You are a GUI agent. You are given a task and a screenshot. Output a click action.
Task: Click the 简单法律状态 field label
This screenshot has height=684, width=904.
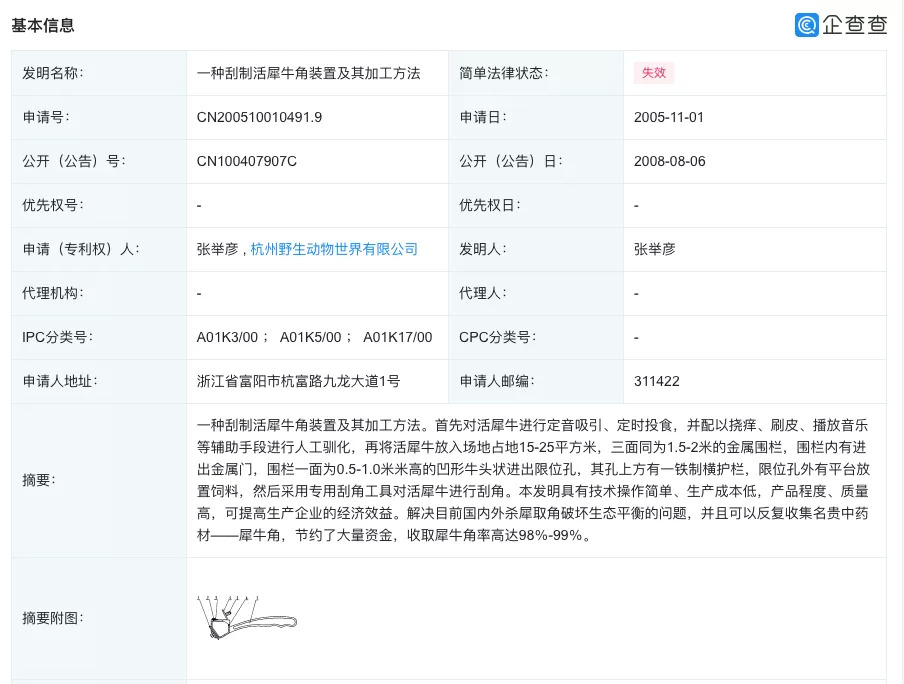tap(503, 73)
